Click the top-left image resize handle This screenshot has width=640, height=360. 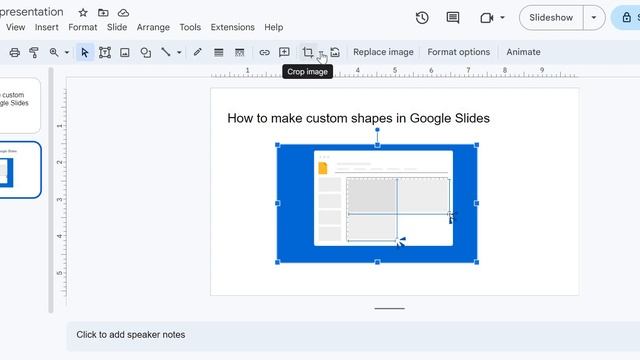(278, 145)
